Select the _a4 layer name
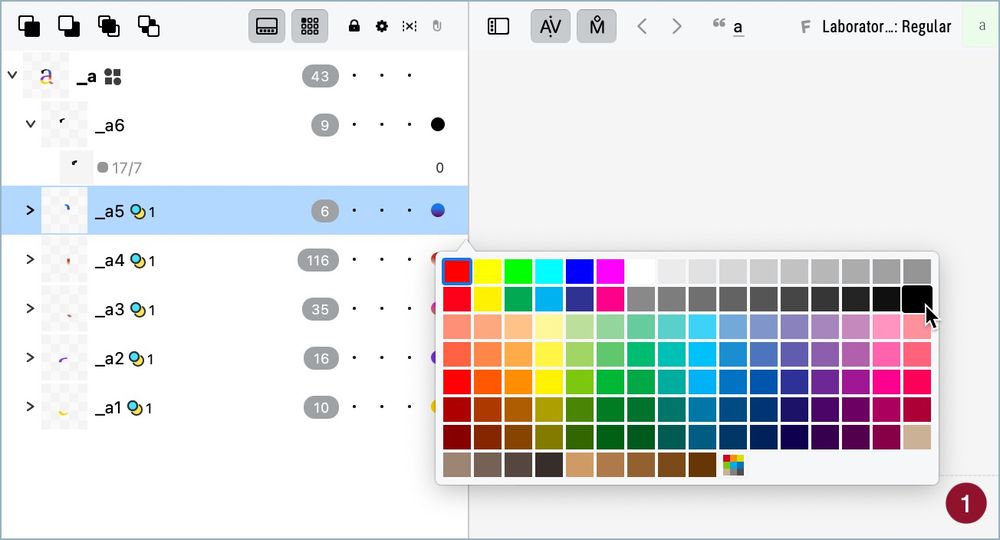The height and width of the screenshot is (540, 1000). pos(110,260)
